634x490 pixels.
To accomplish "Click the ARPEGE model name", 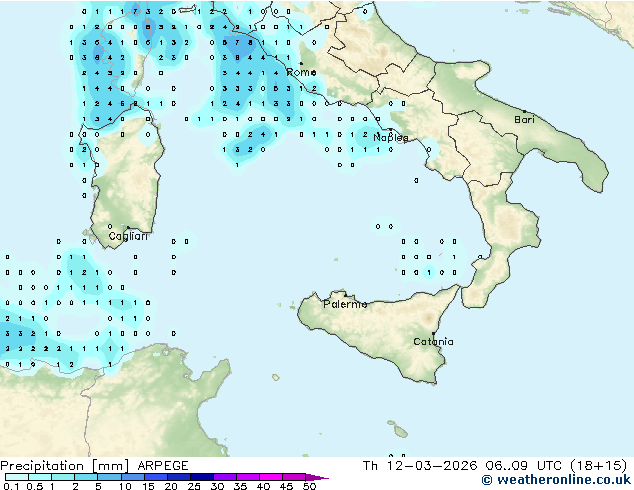I will (x=163, y=466).
